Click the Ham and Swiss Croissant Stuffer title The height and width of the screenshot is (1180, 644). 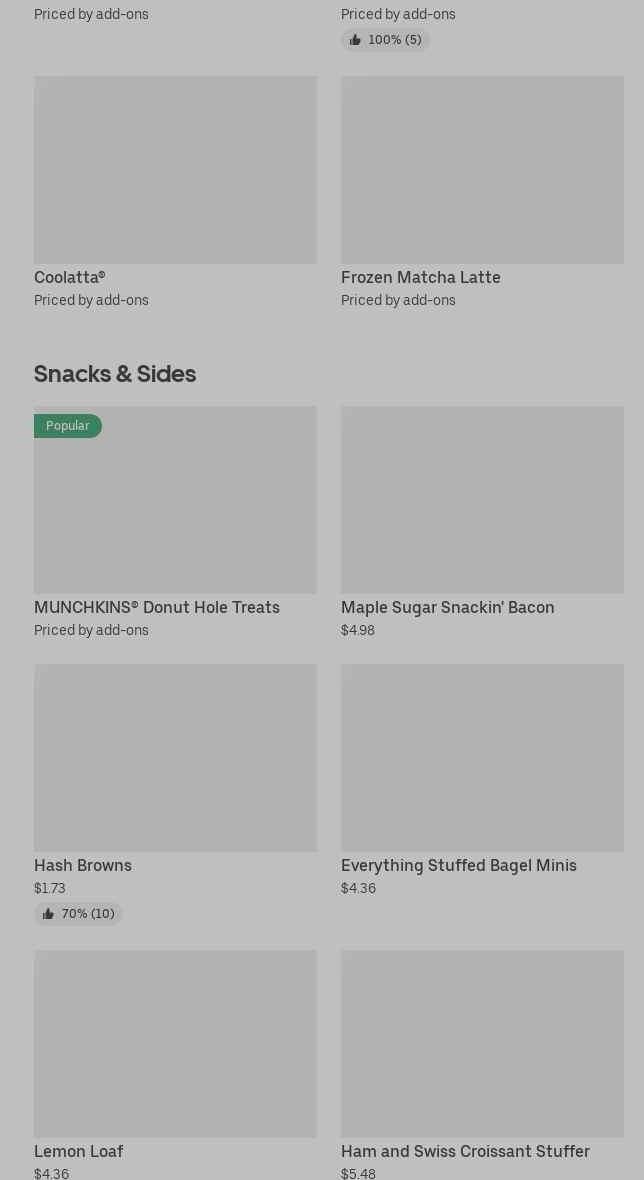(x=465, y=1151)
